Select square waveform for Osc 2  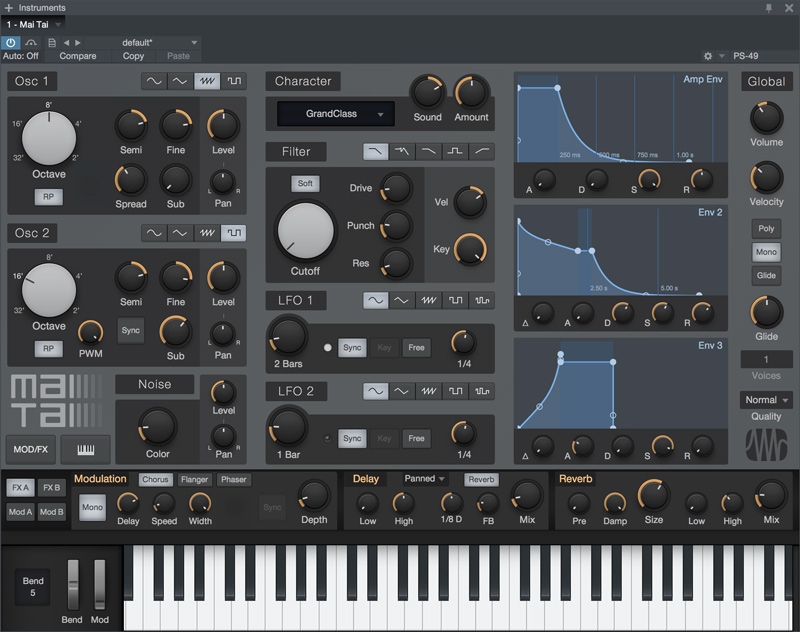tap(234, 233)
